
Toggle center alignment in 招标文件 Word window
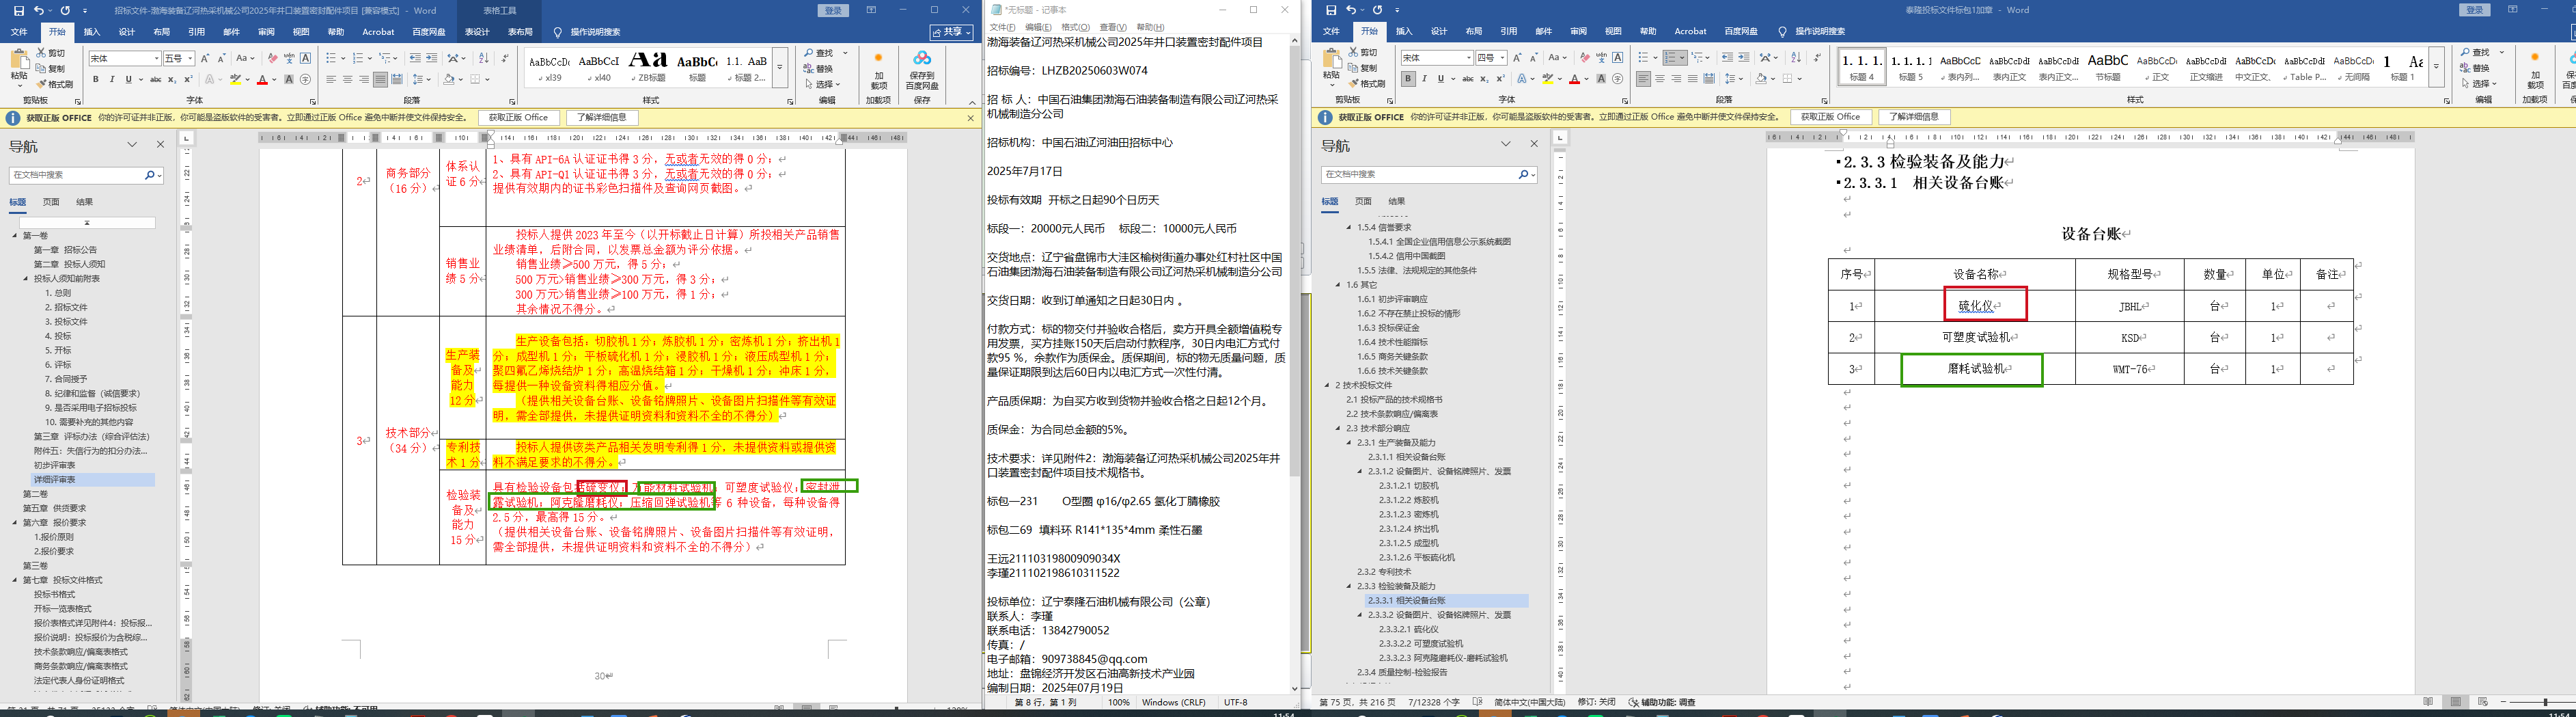pyautogui.click(x=347, y=80)
